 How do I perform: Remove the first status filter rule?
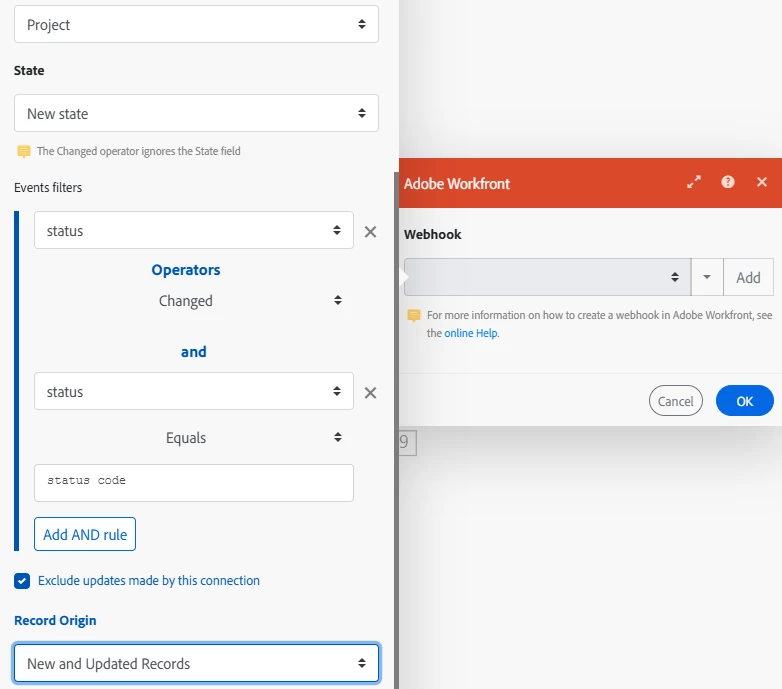tap(370, 231)
